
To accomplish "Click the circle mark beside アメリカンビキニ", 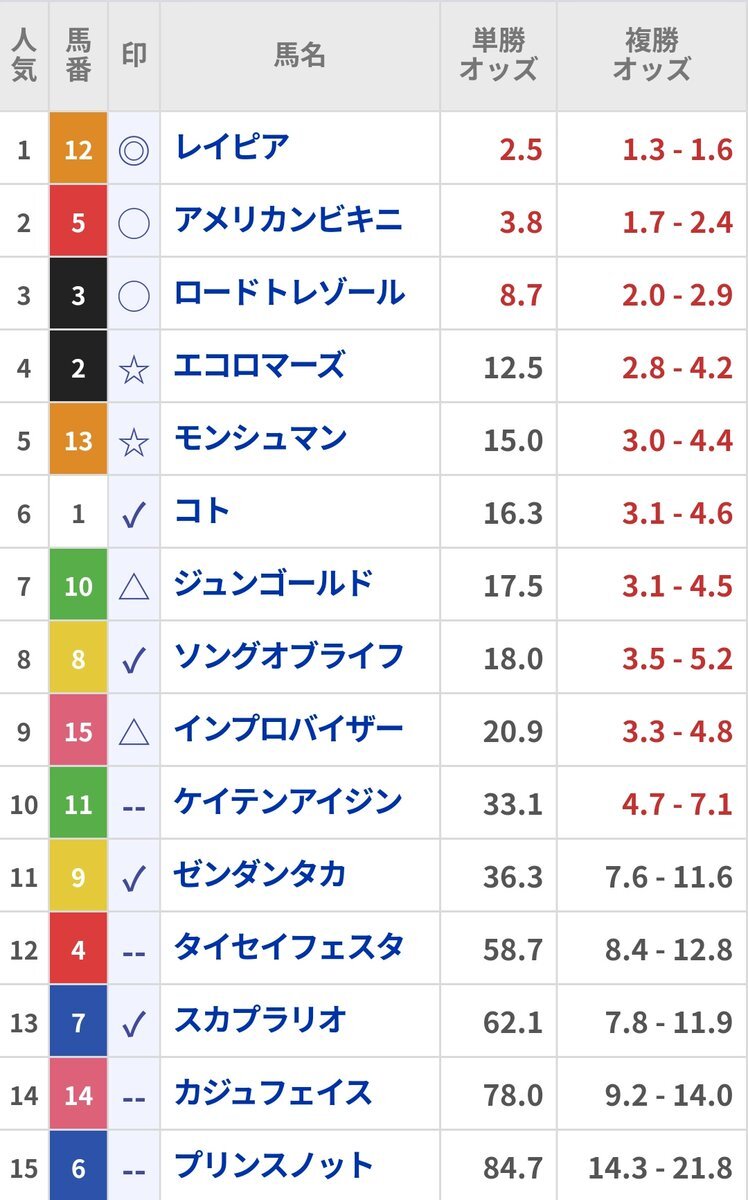I will (134, 223).
